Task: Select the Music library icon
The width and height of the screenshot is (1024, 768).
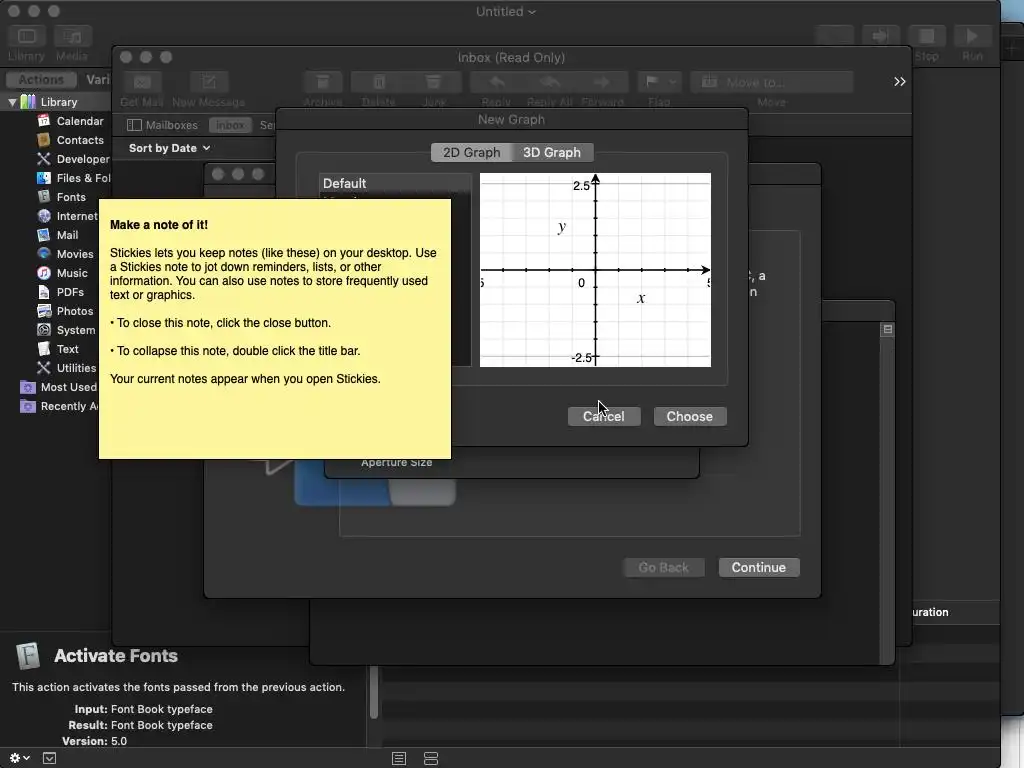Action: pyautogui.click(x=44, y=272)
